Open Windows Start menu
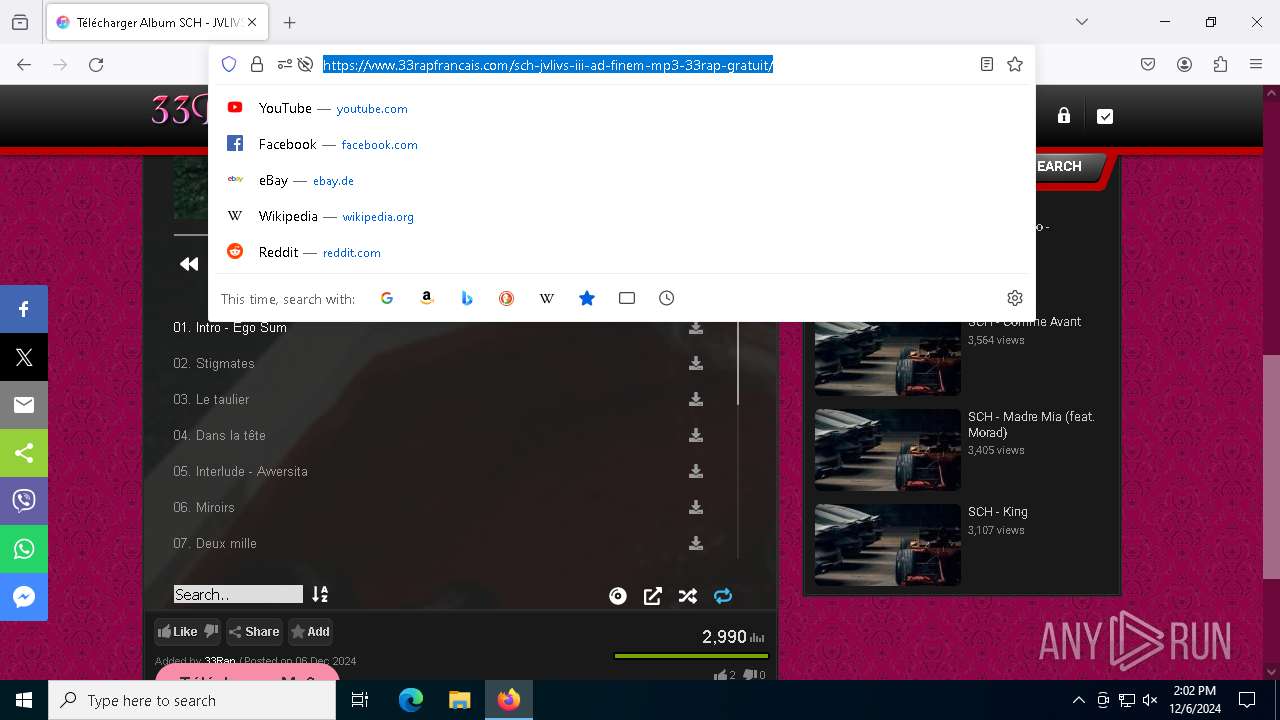 (24, 700)
